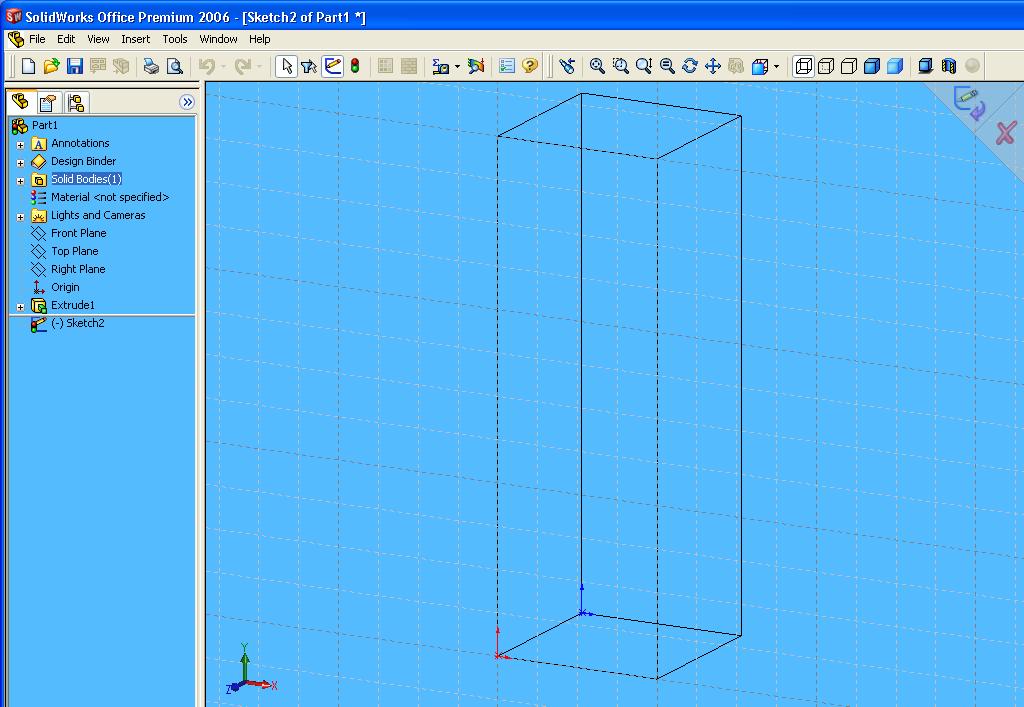Expand the Solid Bodies(1) folder
The image size is (1024, 707).
coord(20,181)
